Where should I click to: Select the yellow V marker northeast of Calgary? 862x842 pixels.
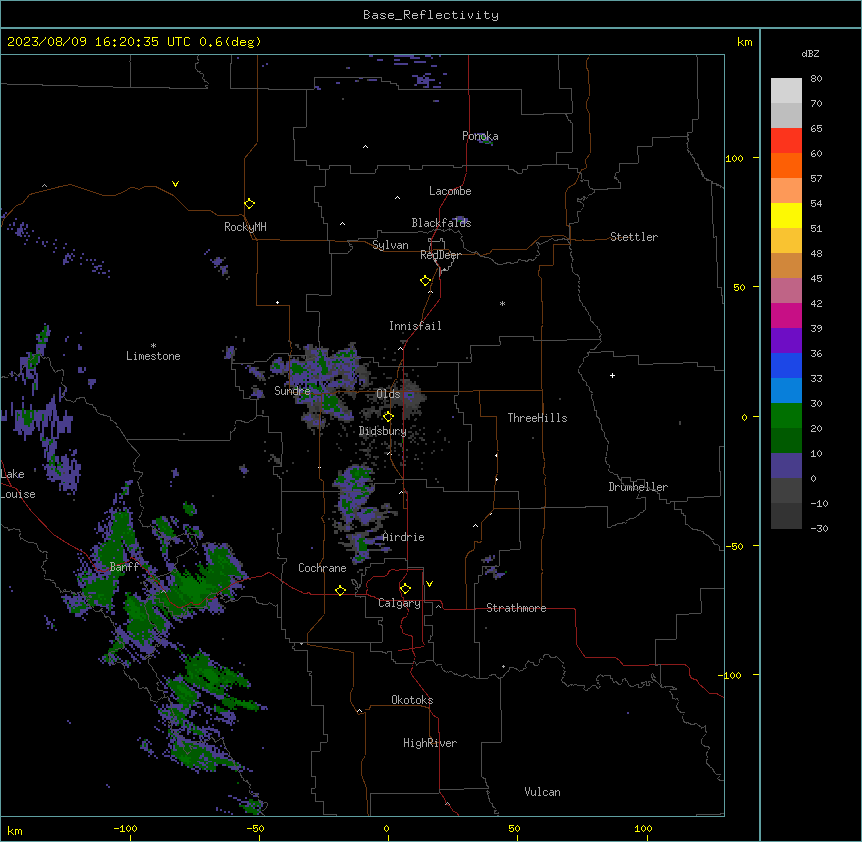[429, 584]
